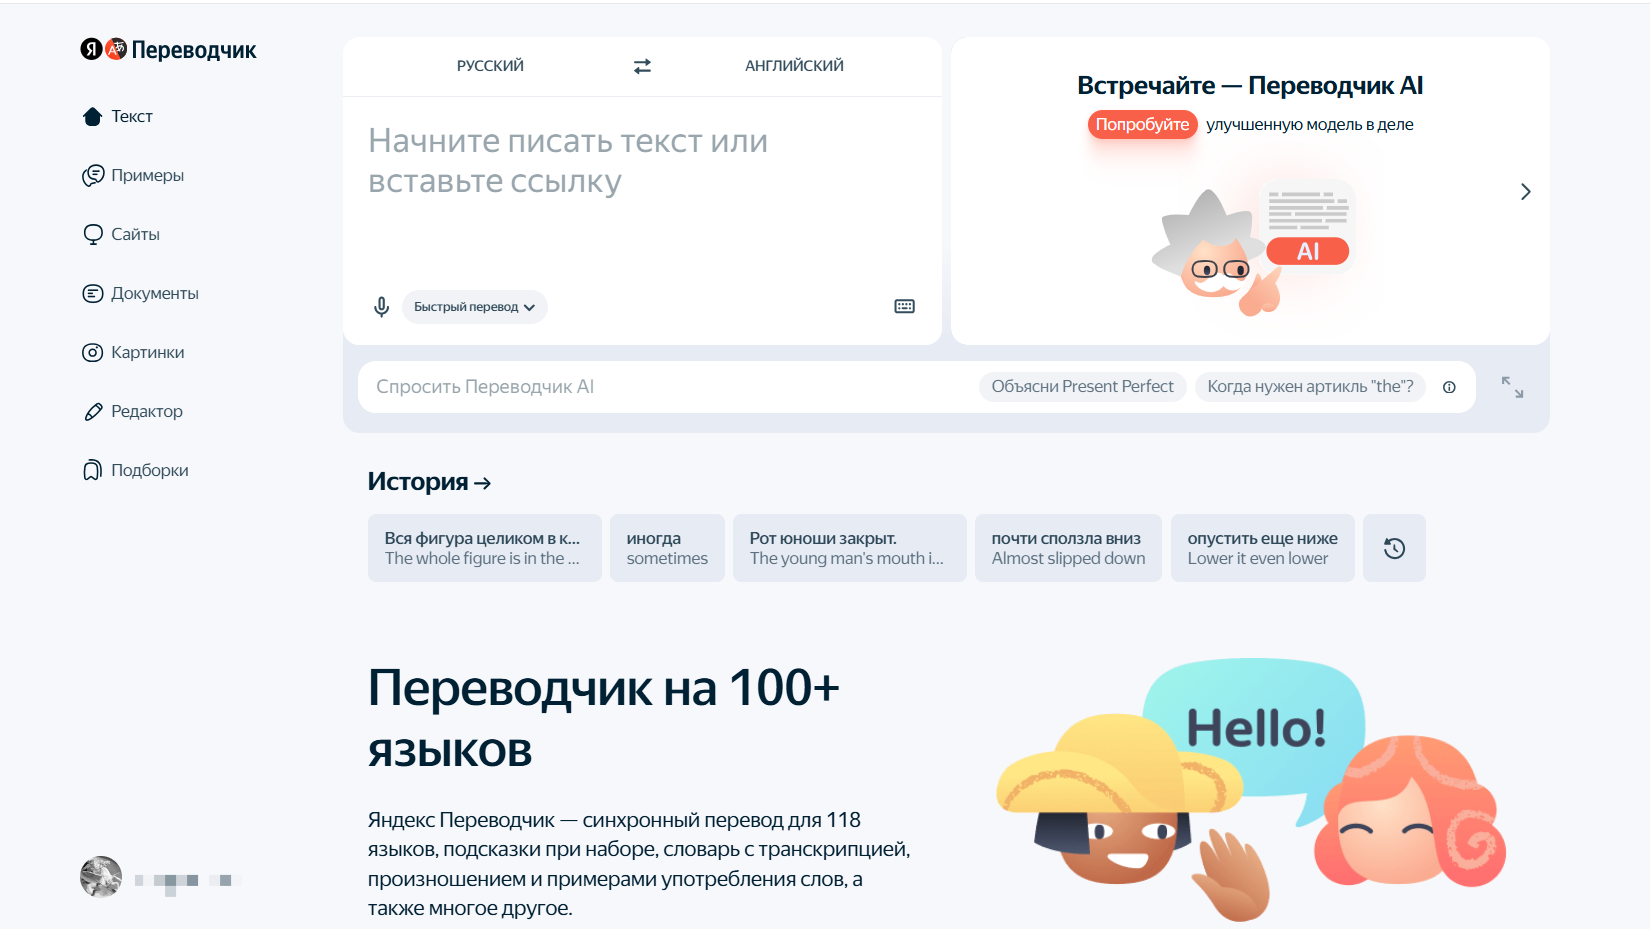
Task: Swap source and target languages
Action: tap(642, 66)
